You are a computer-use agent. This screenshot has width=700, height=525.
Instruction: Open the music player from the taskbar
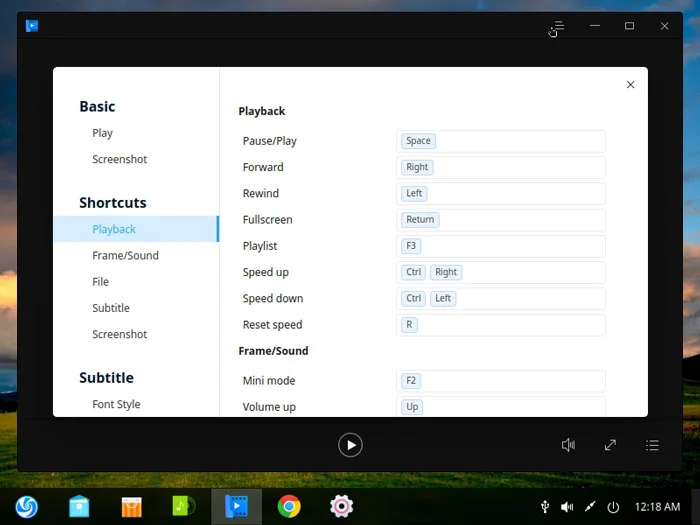pos(184,507)
